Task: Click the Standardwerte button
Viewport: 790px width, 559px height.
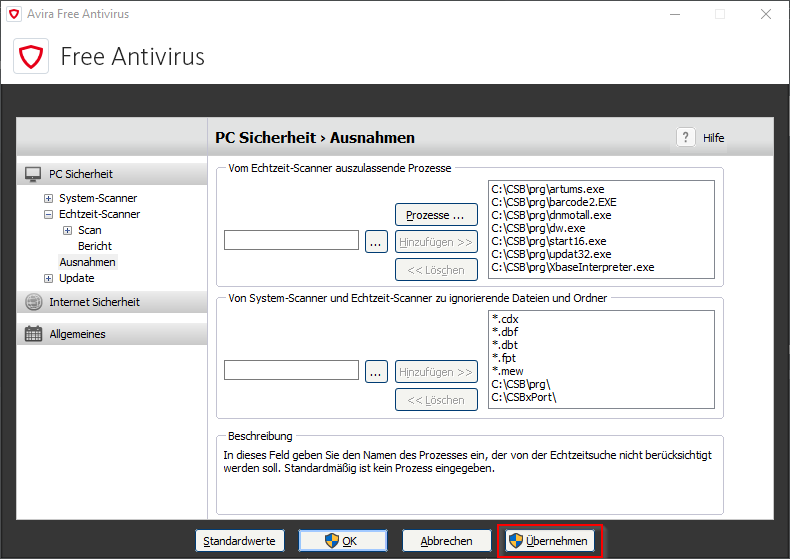Action: coord(240,541)
